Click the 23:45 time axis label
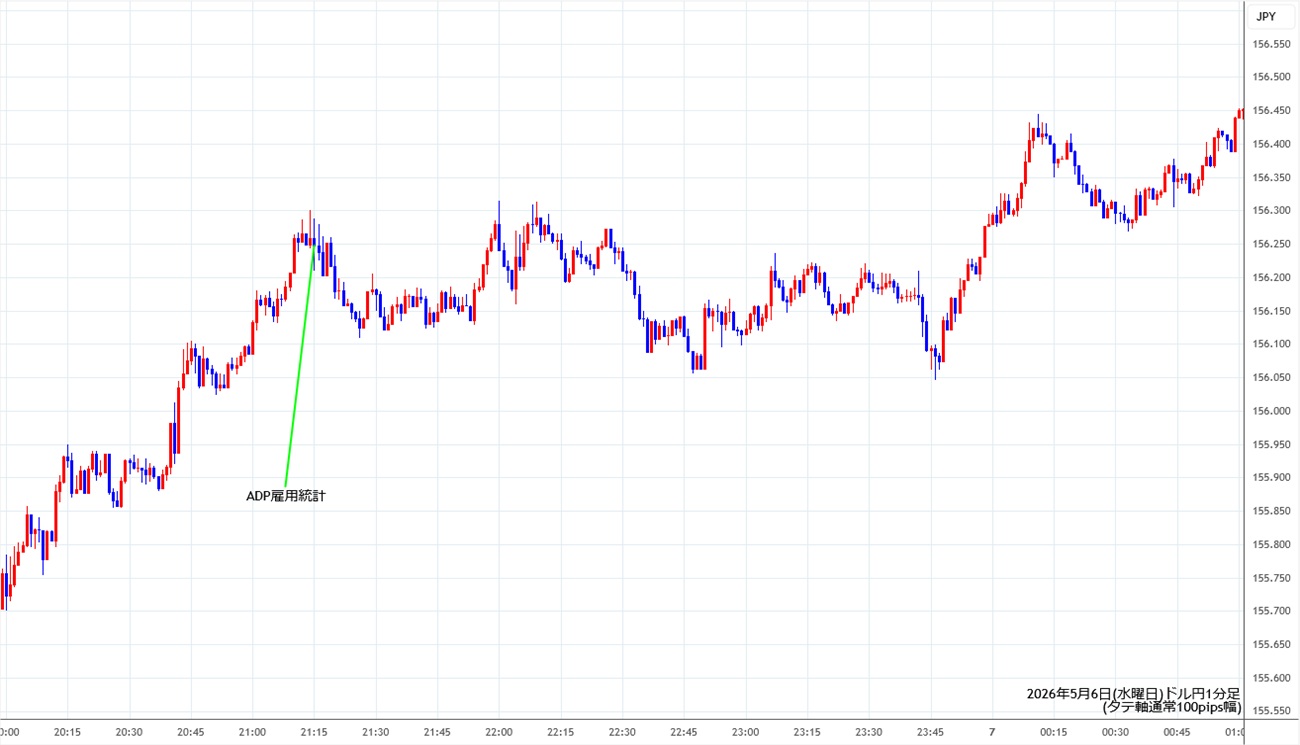The width and height of the screenshot is (1300, 745). [930, 732]
